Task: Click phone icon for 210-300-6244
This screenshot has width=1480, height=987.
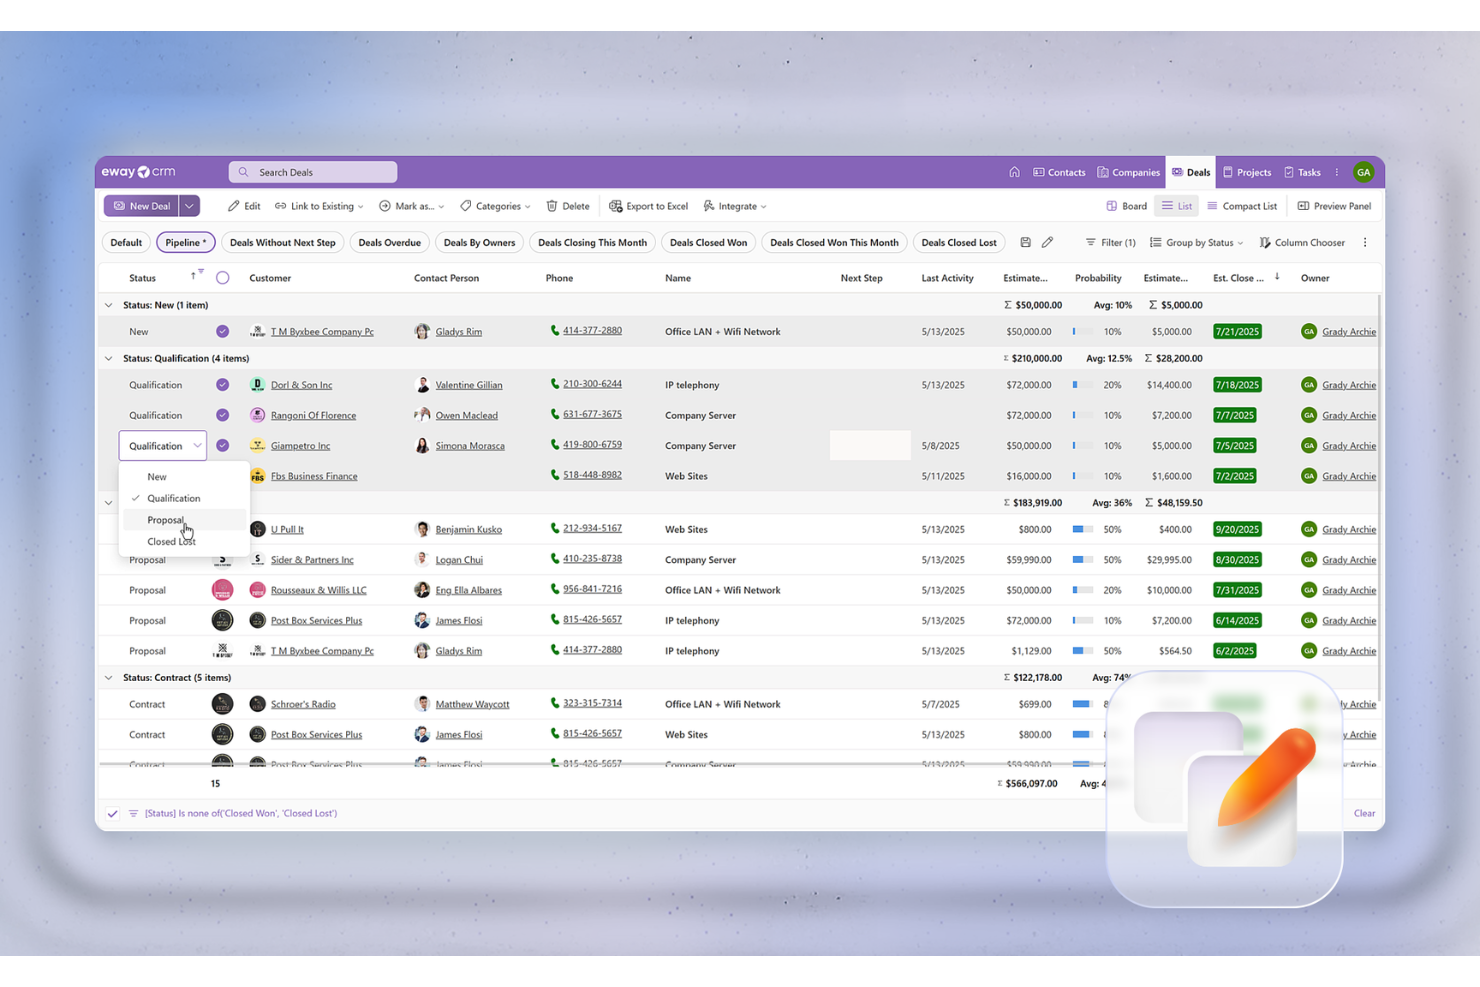Action: 554,383
